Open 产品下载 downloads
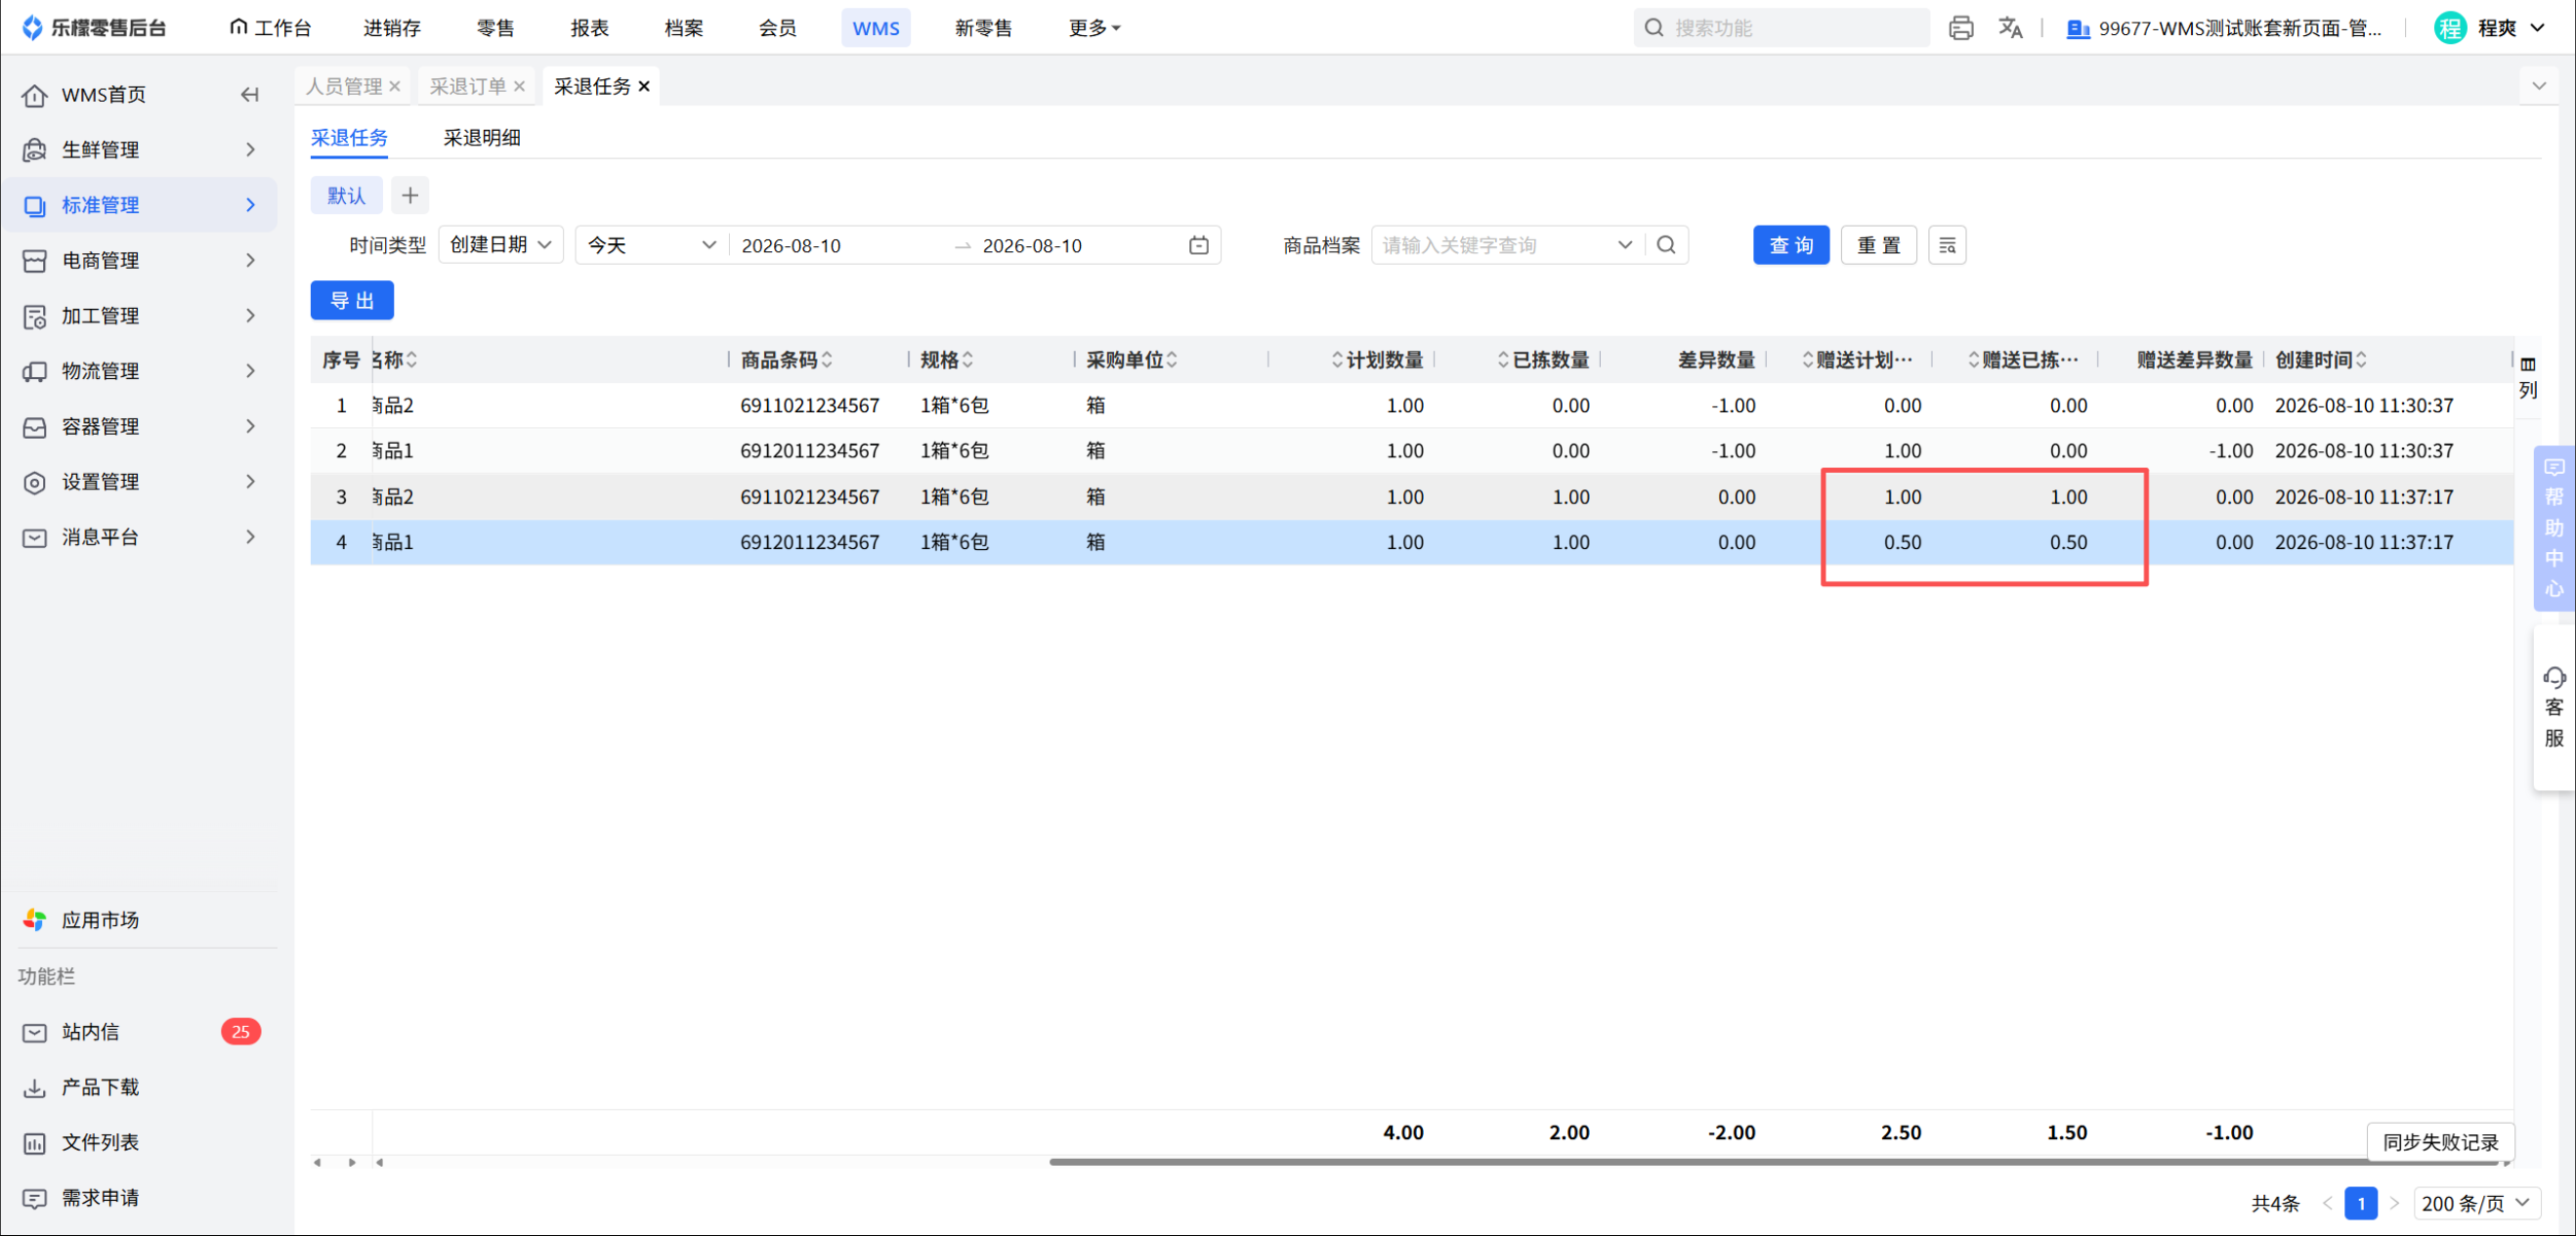Viewport: 2576px width, 1236px height. pyautogui.click(x=100, y=1087)
